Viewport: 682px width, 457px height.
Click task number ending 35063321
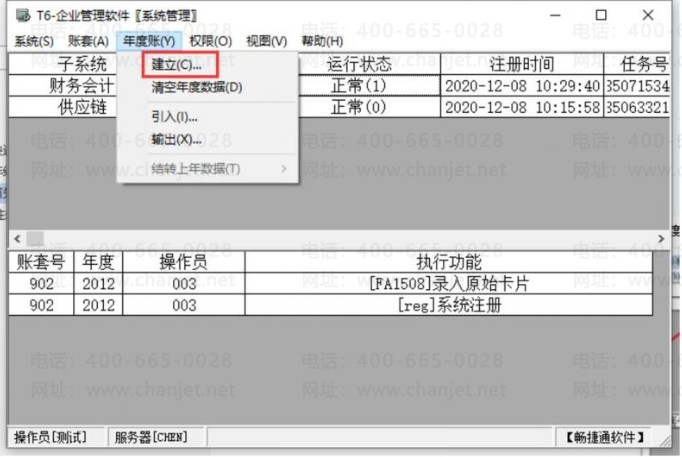point(637,107)
